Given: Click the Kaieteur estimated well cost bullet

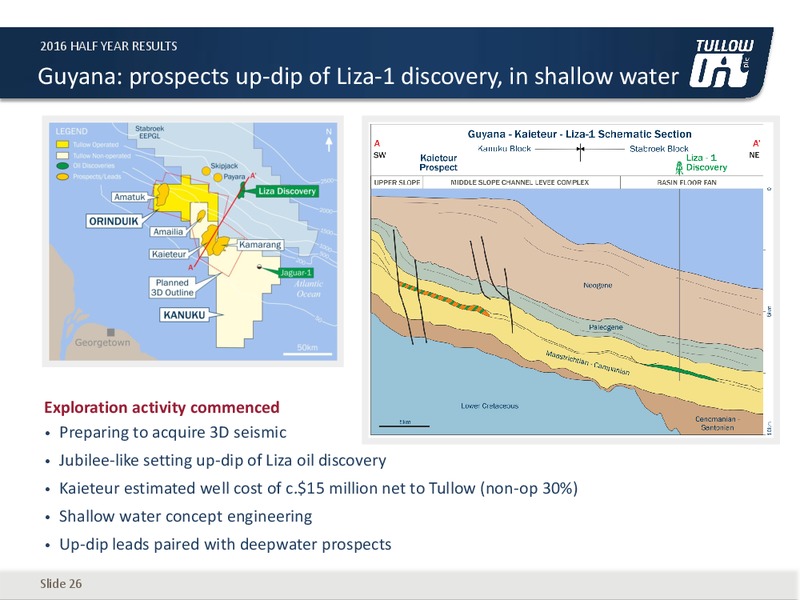Looking at the screenshot, I should [x=318, y=488].
